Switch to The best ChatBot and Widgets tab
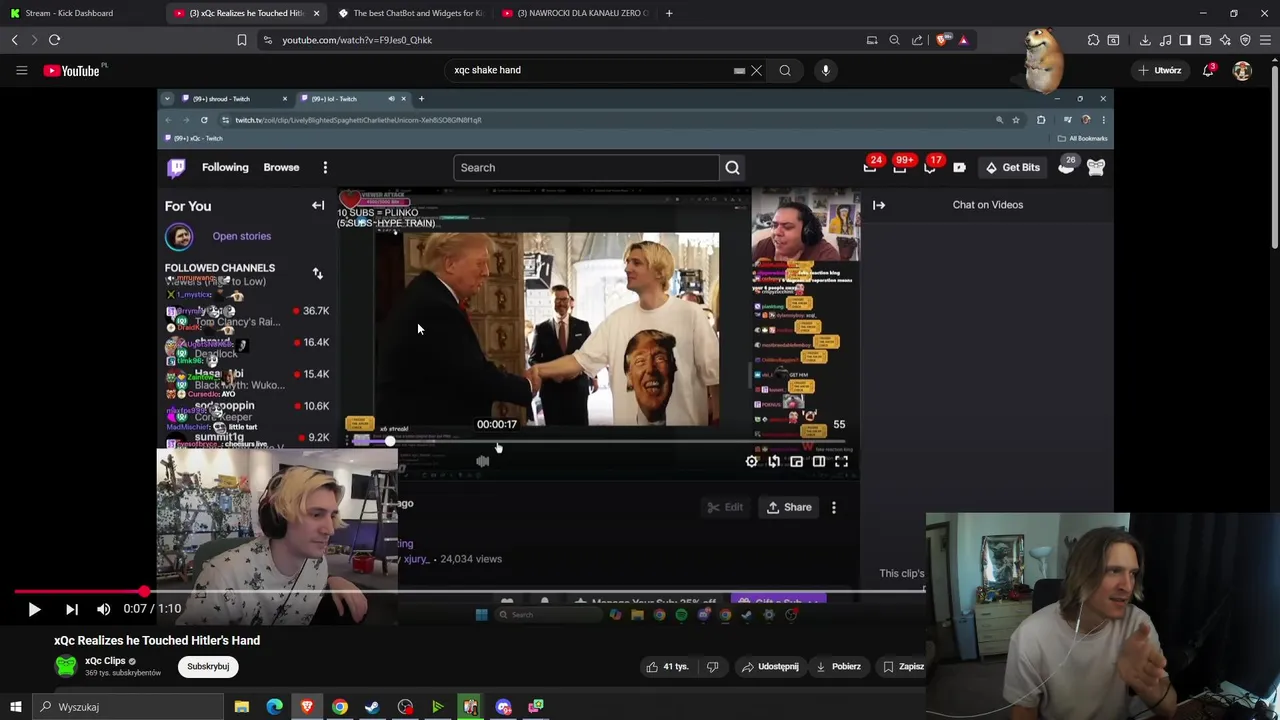 click(410, 13)
